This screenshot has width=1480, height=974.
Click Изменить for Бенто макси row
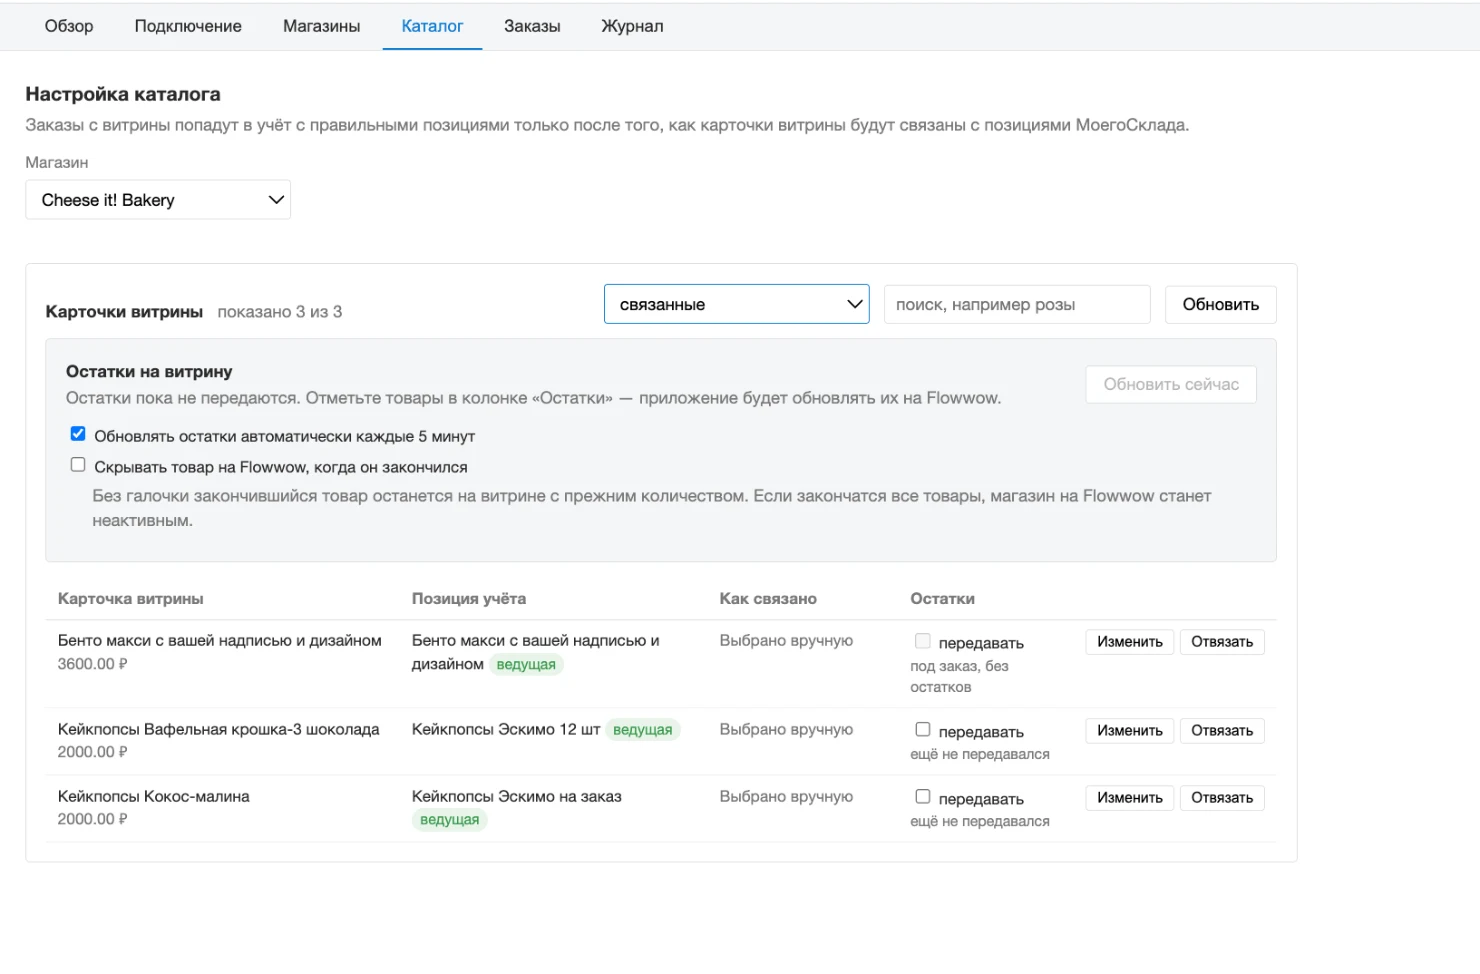pyautogui.click(x=1130, y=642)
